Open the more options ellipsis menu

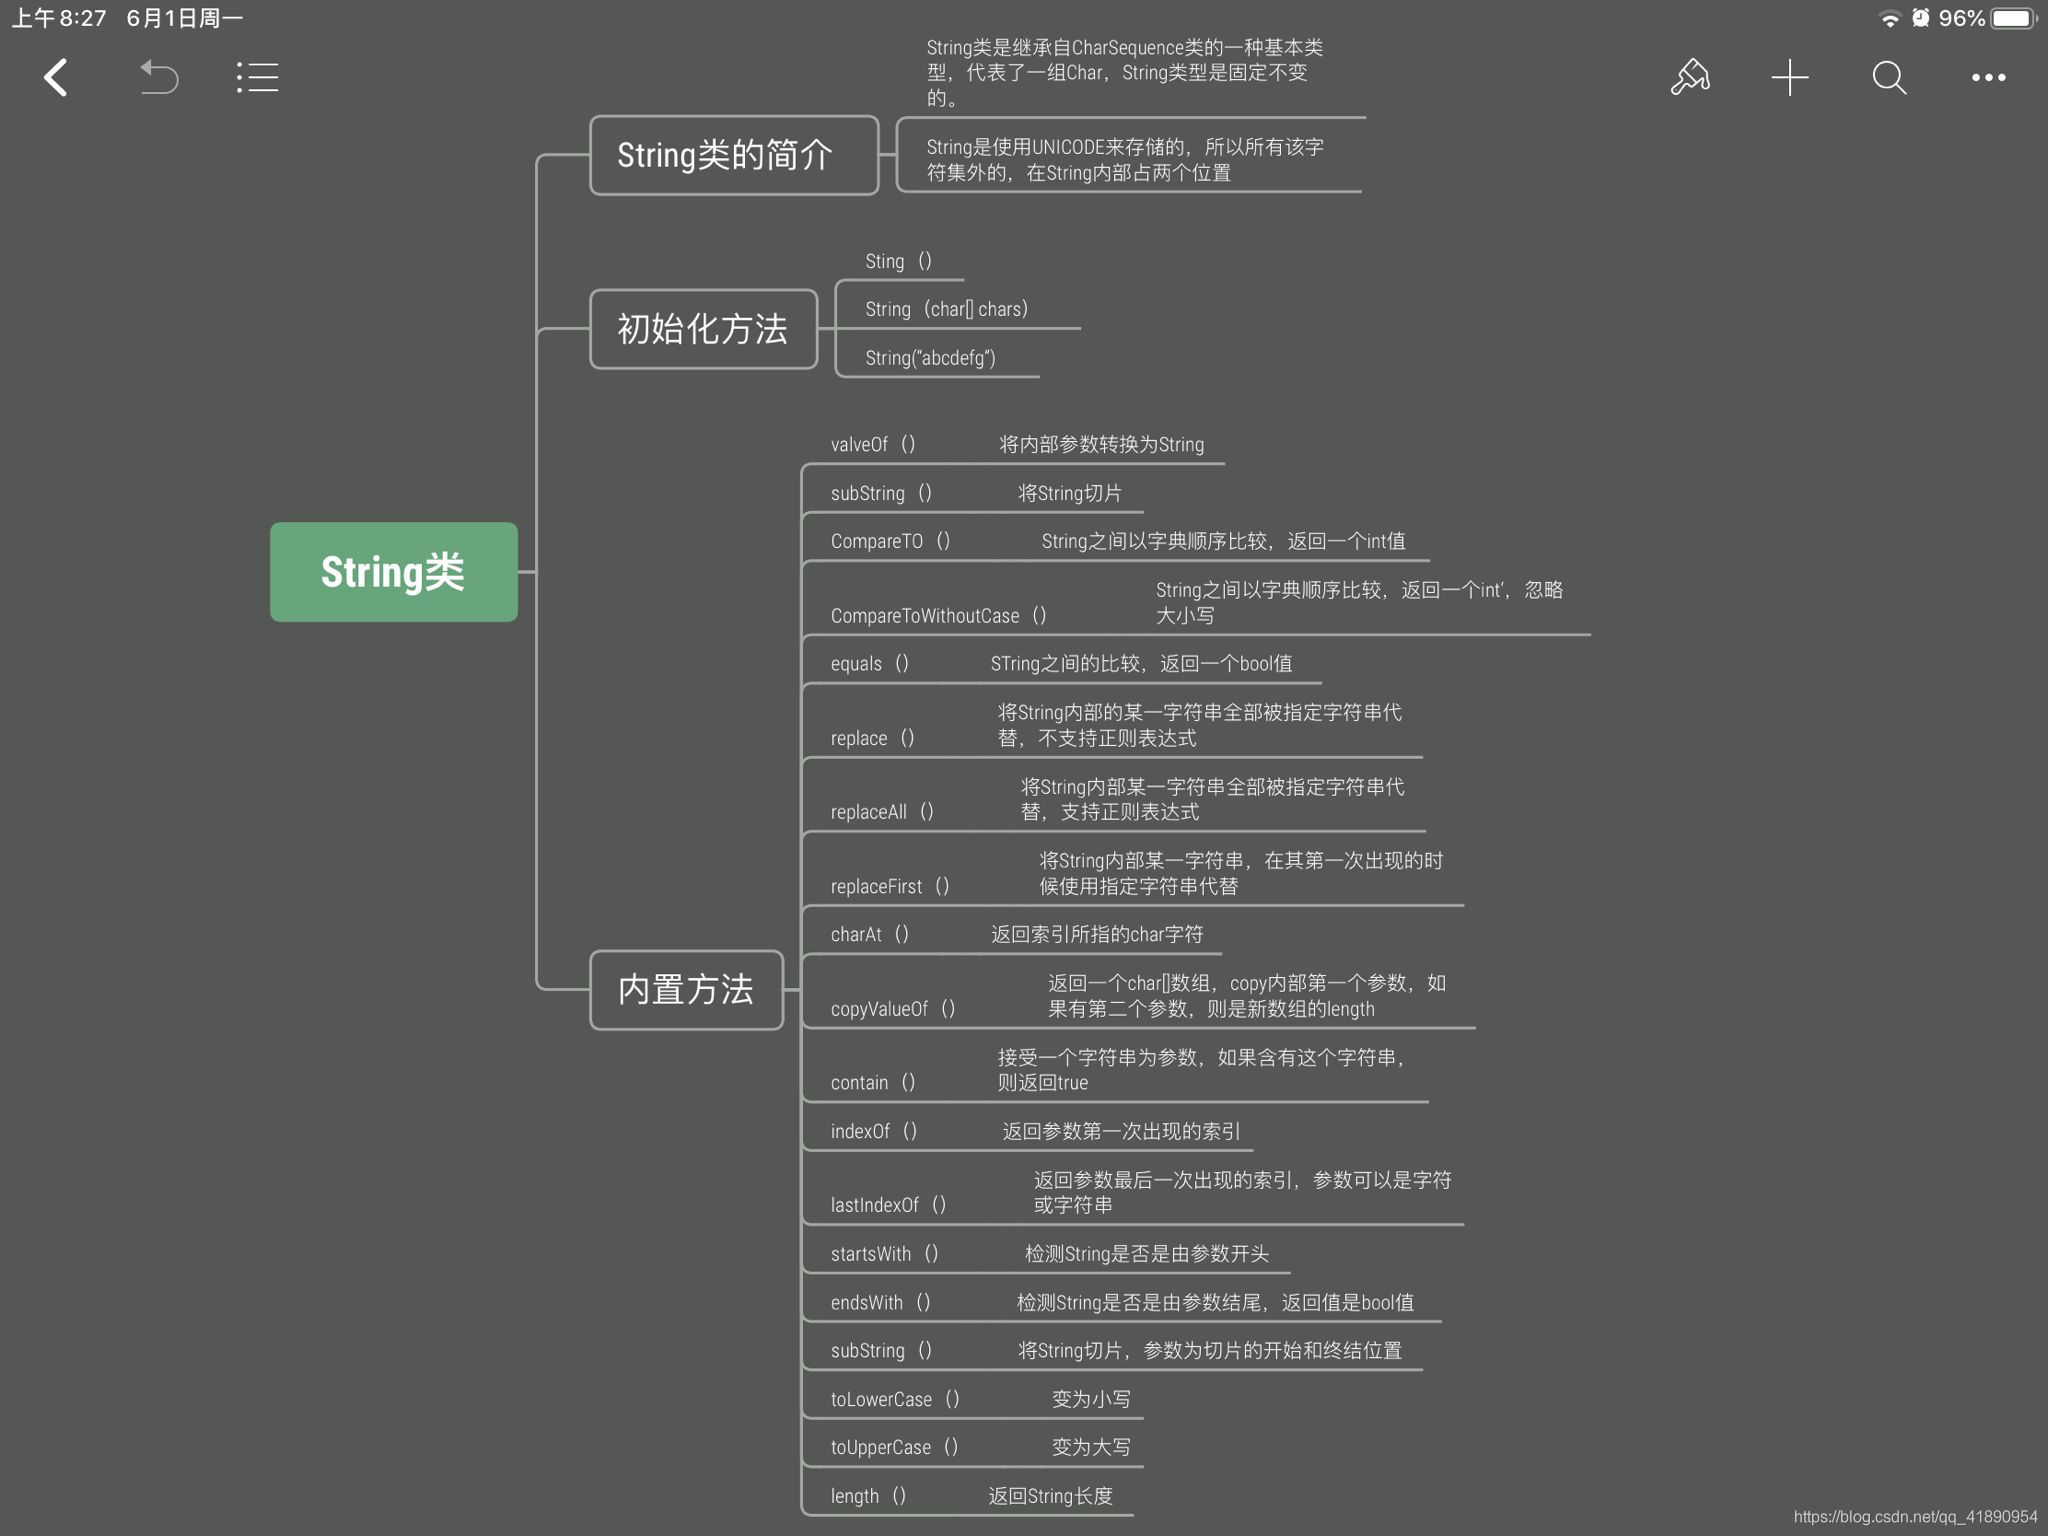(1988, 78)
